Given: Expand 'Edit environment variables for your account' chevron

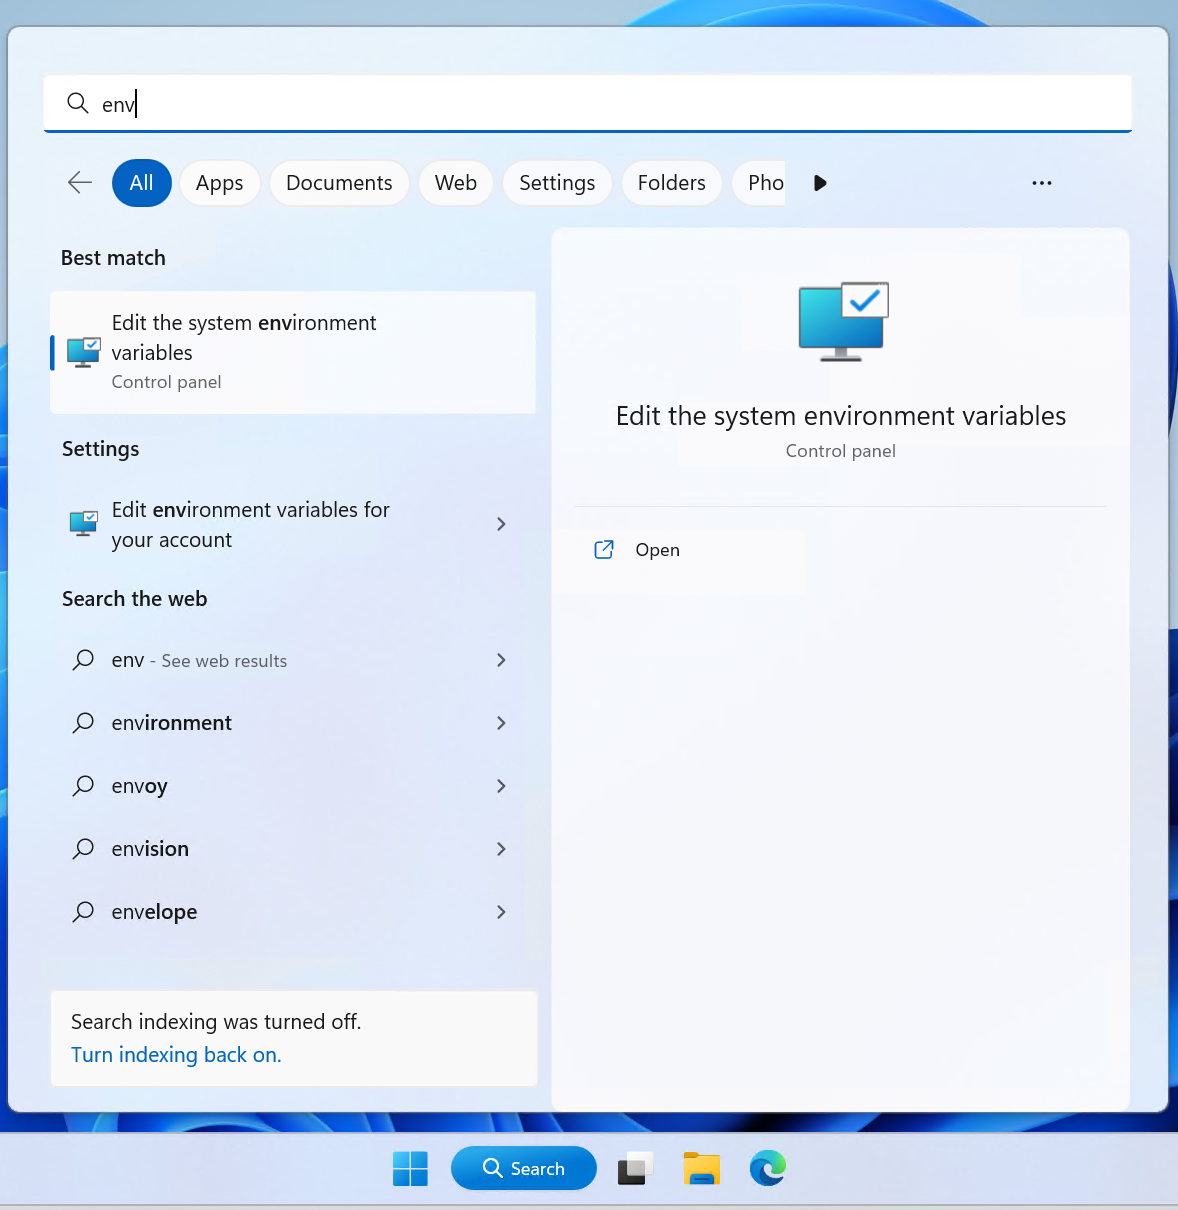Looking at the screenshot, I should click(x=501, y=524).
